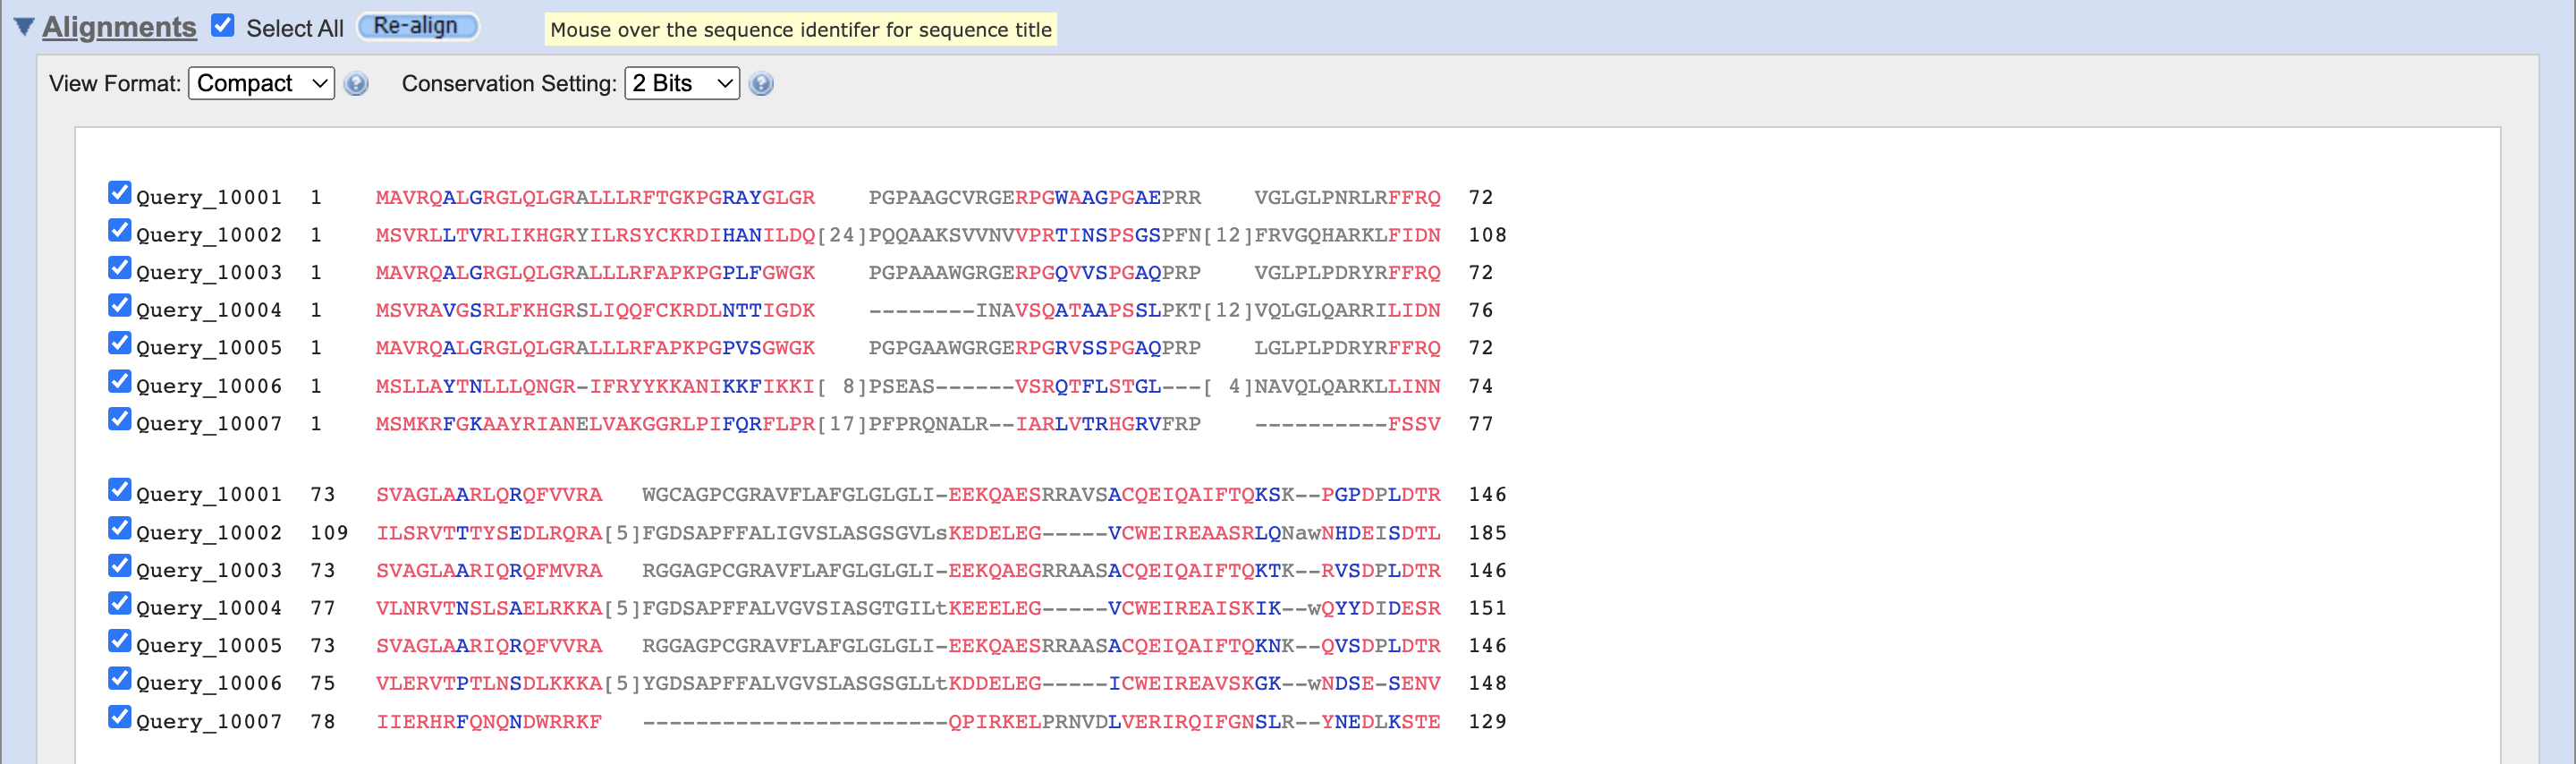Click Query_10003 identifier in first block
Viewport: 2576px width, 764px height.
pyautogui.click(x=209, y=273)
